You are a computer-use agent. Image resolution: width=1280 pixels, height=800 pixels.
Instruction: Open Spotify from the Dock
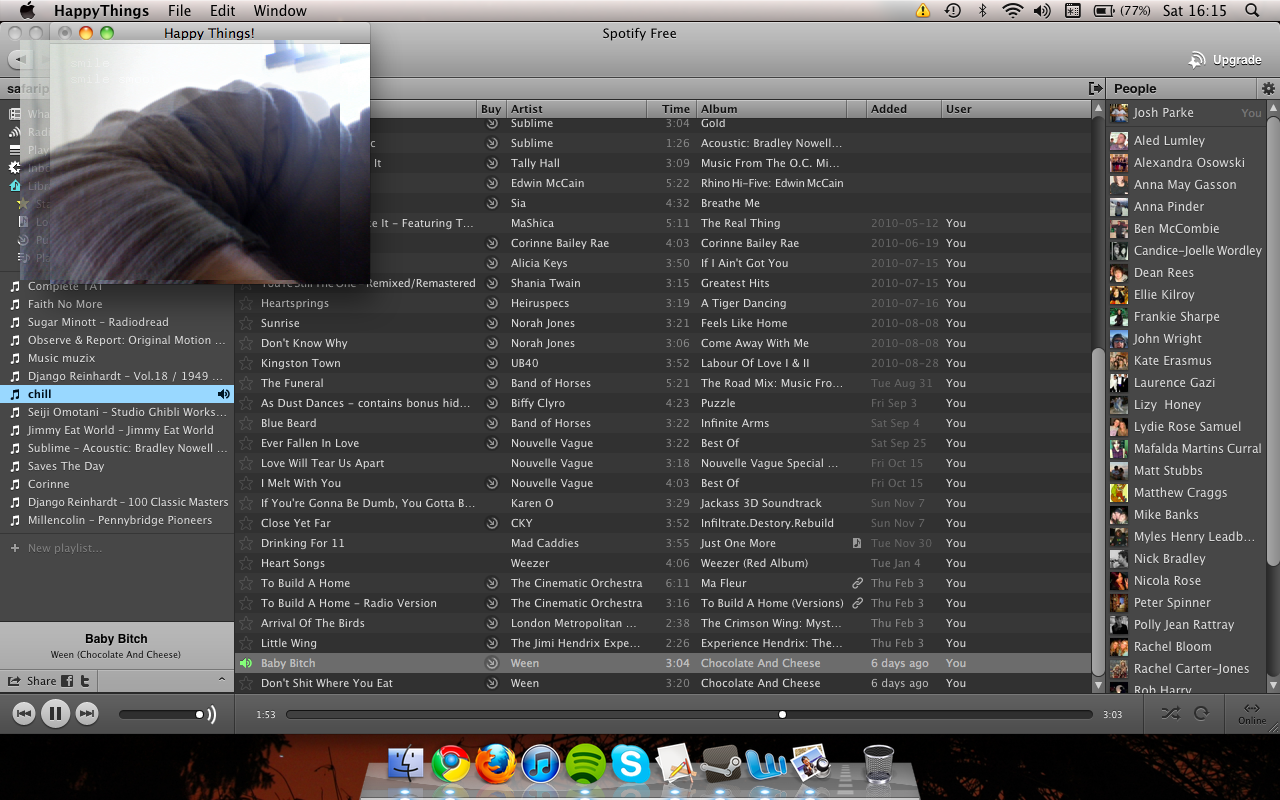tap(586, 765)
